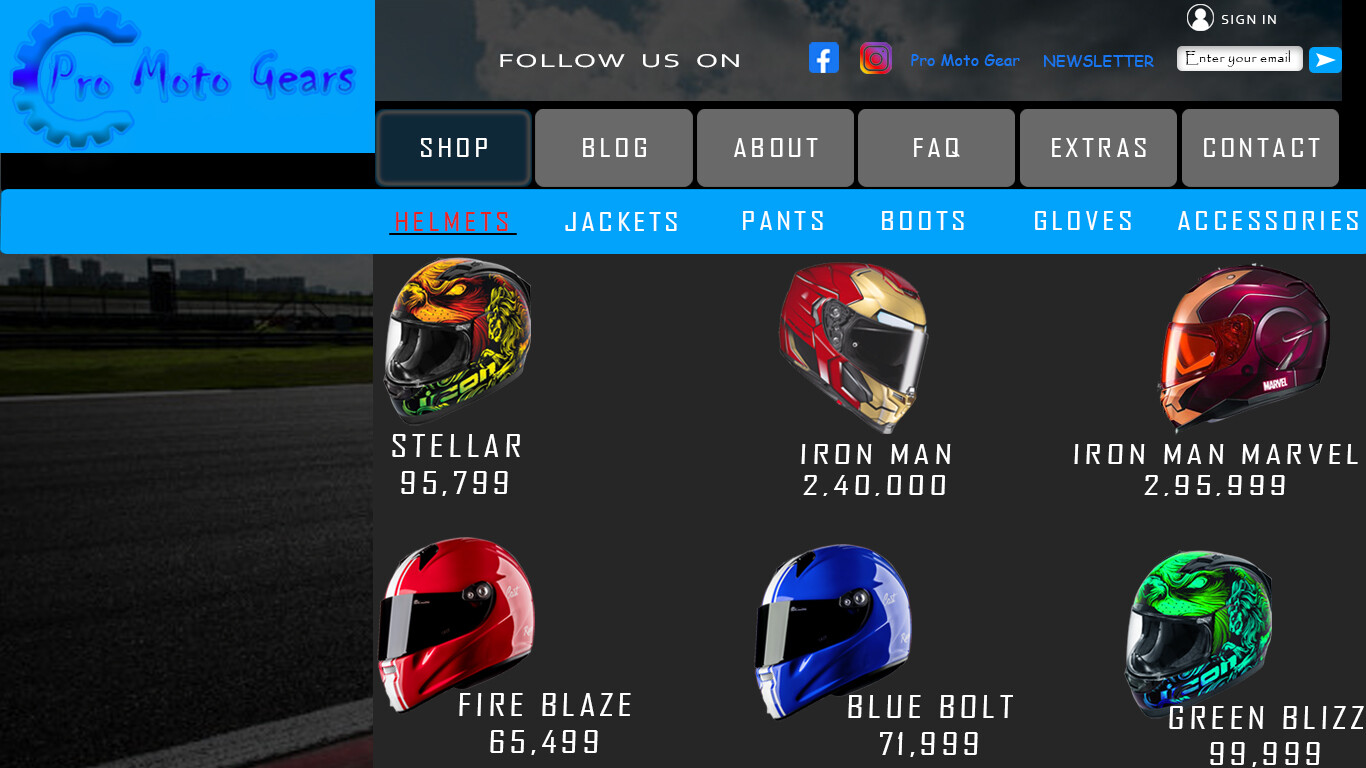Submit newsletter email with arrow button
The image size is (1366, 768).
pyautogui.click(x=1325, y=60)
